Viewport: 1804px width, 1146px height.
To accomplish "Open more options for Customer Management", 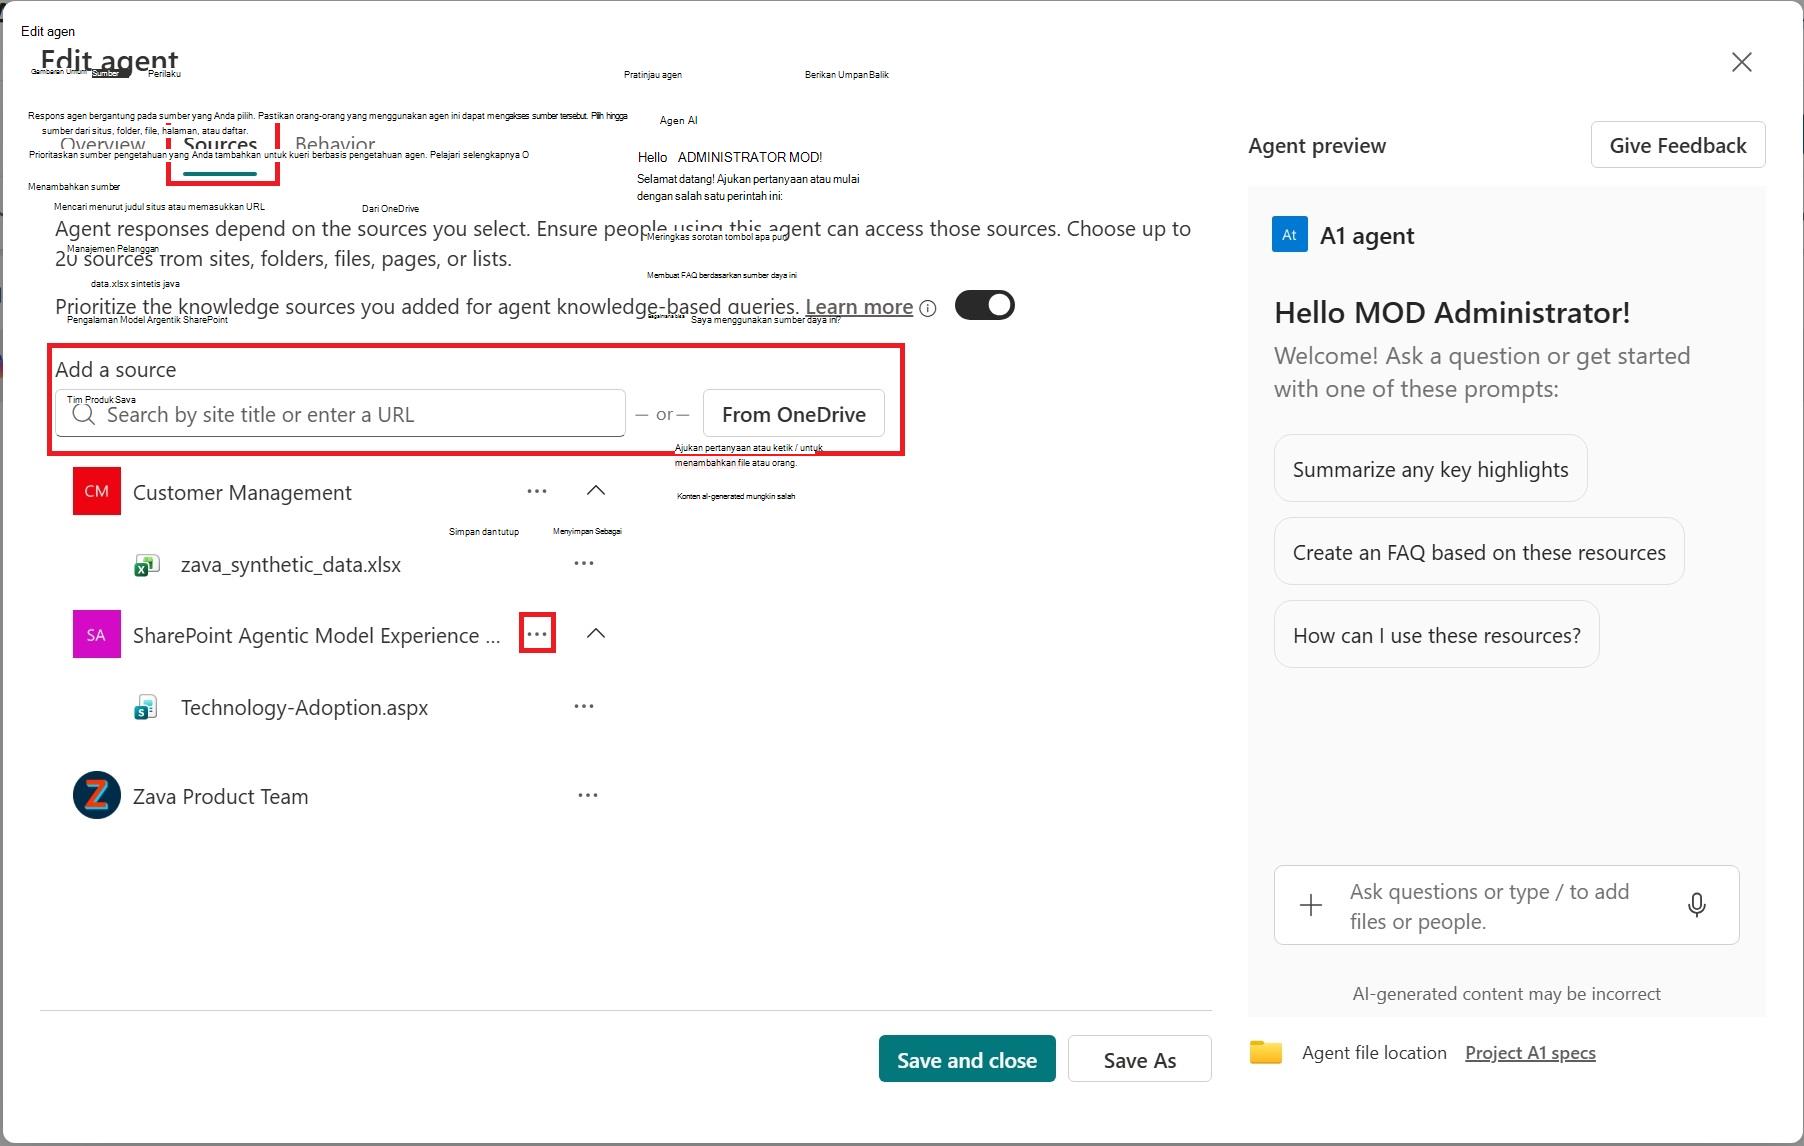I will [537, 491].
